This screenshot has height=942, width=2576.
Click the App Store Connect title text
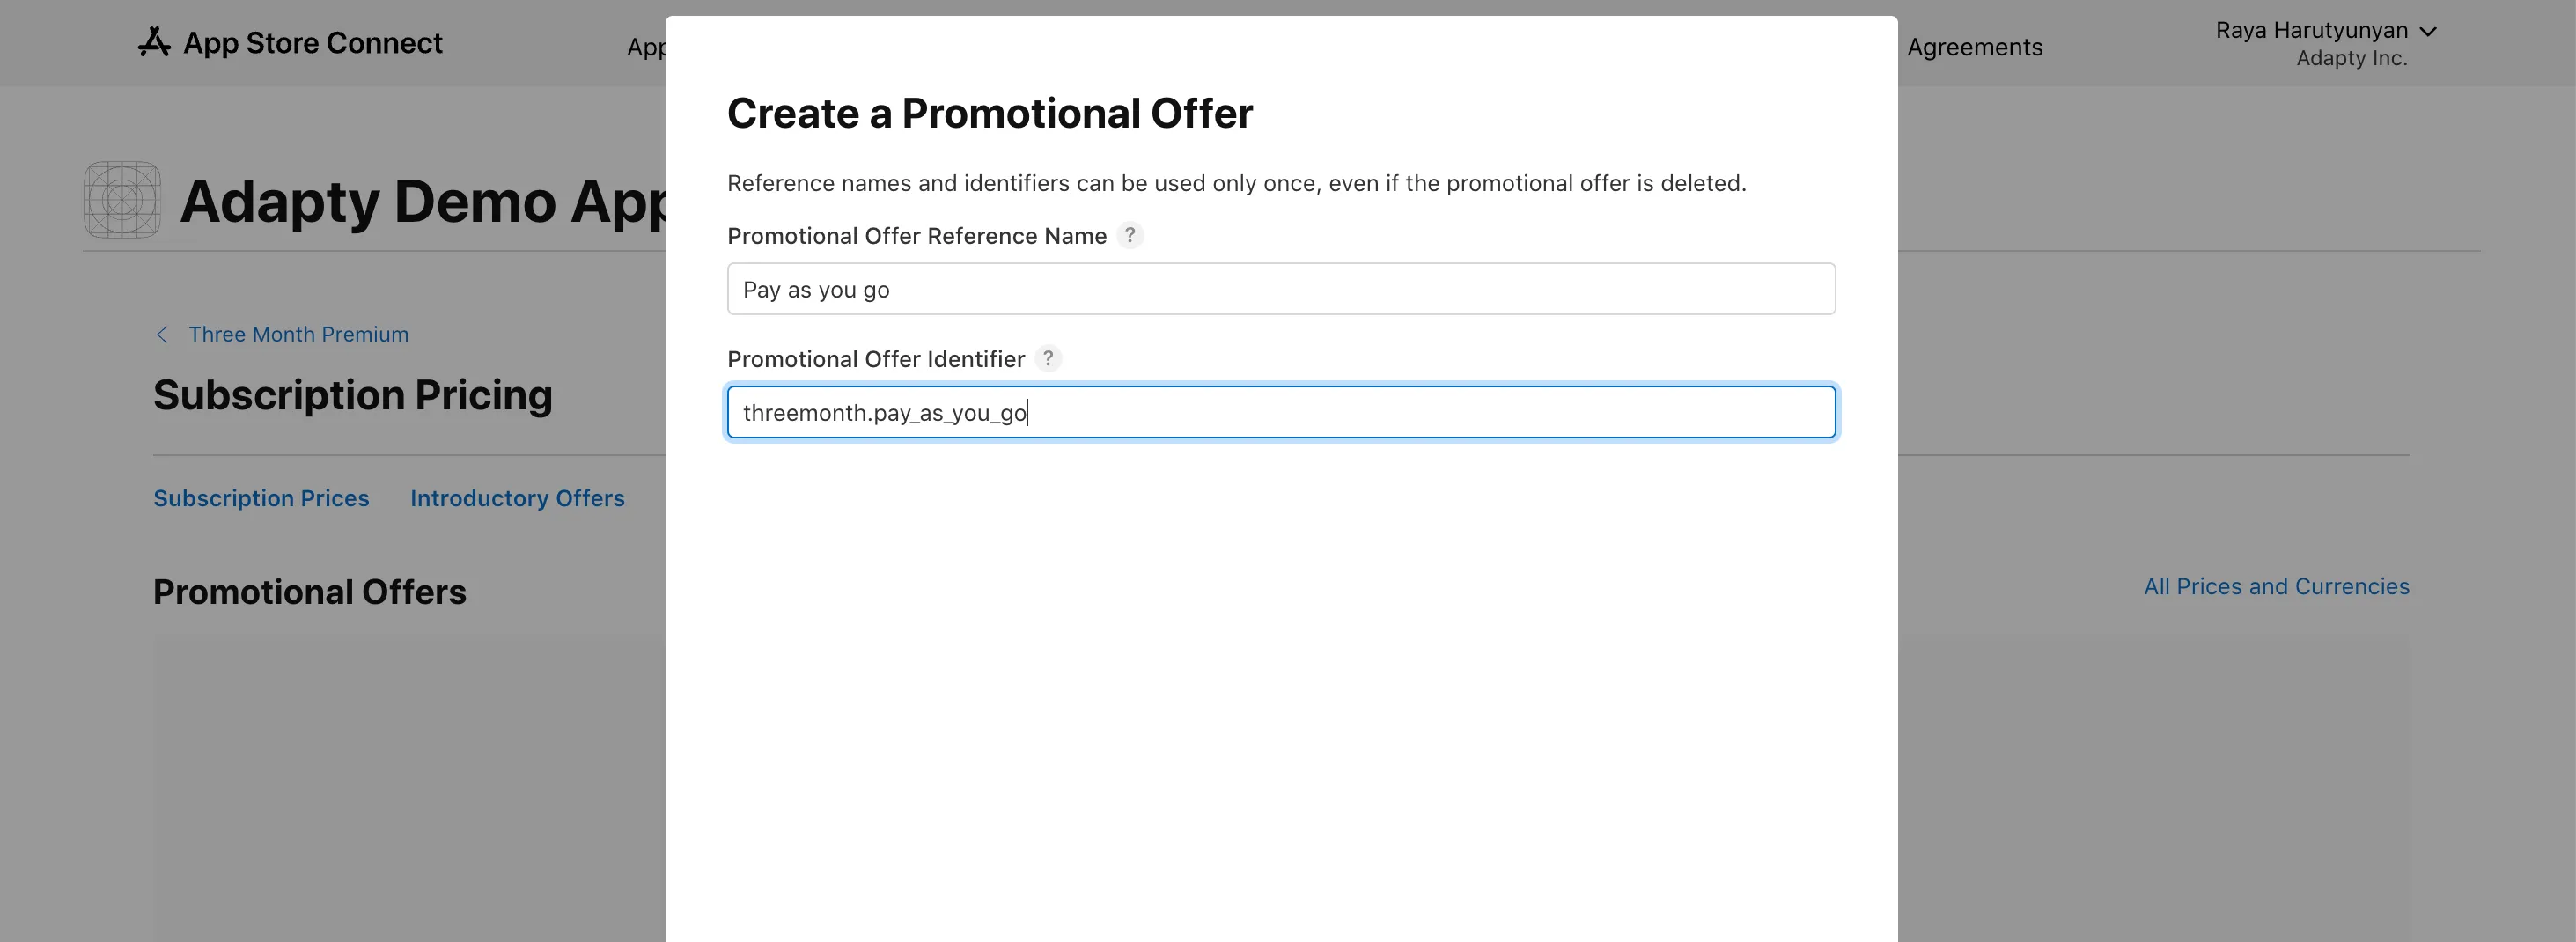coord(312,43)
